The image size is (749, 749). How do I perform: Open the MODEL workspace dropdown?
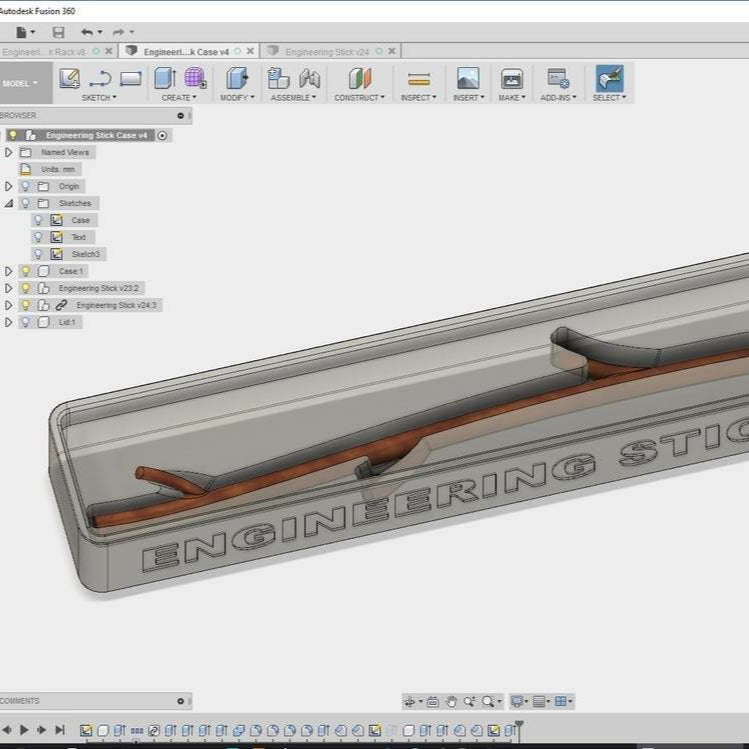[21, 84]
